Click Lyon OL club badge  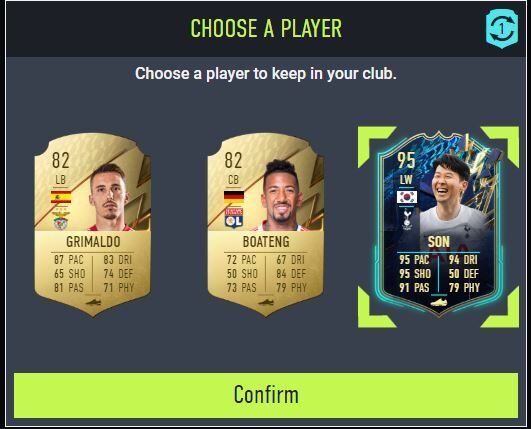click(x=234, y=218)
